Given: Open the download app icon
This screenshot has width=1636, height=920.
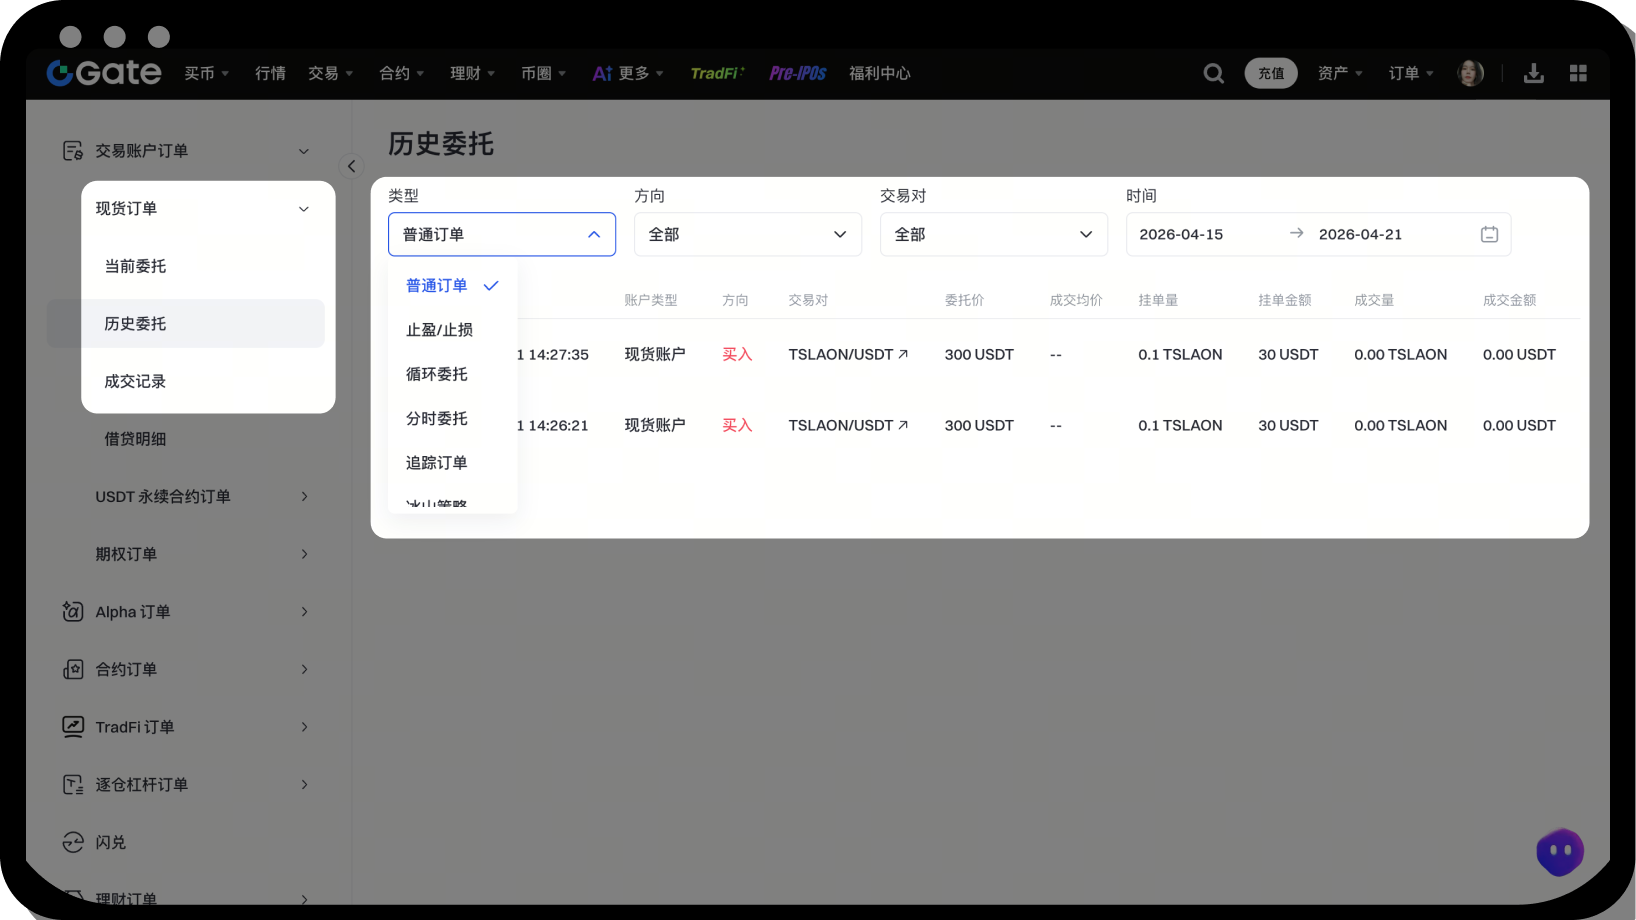Looking at the screenshot, I should click(1533, 73).
